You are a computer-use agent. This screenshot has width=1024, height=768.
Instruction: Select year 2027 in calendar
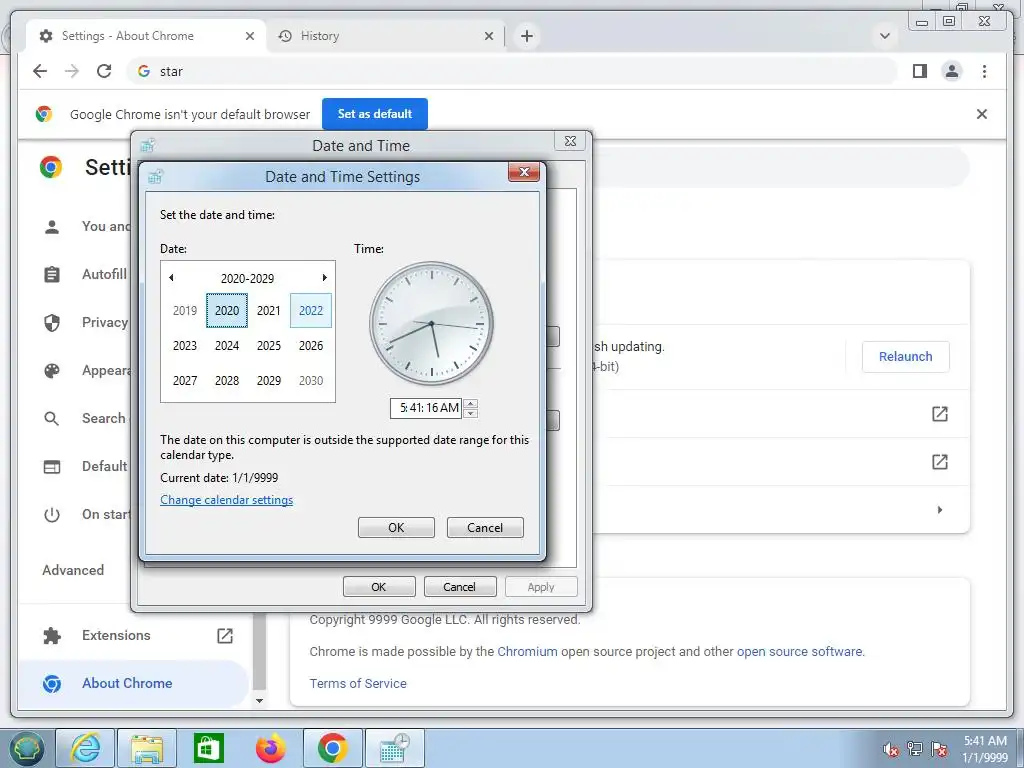pos(185,381)
